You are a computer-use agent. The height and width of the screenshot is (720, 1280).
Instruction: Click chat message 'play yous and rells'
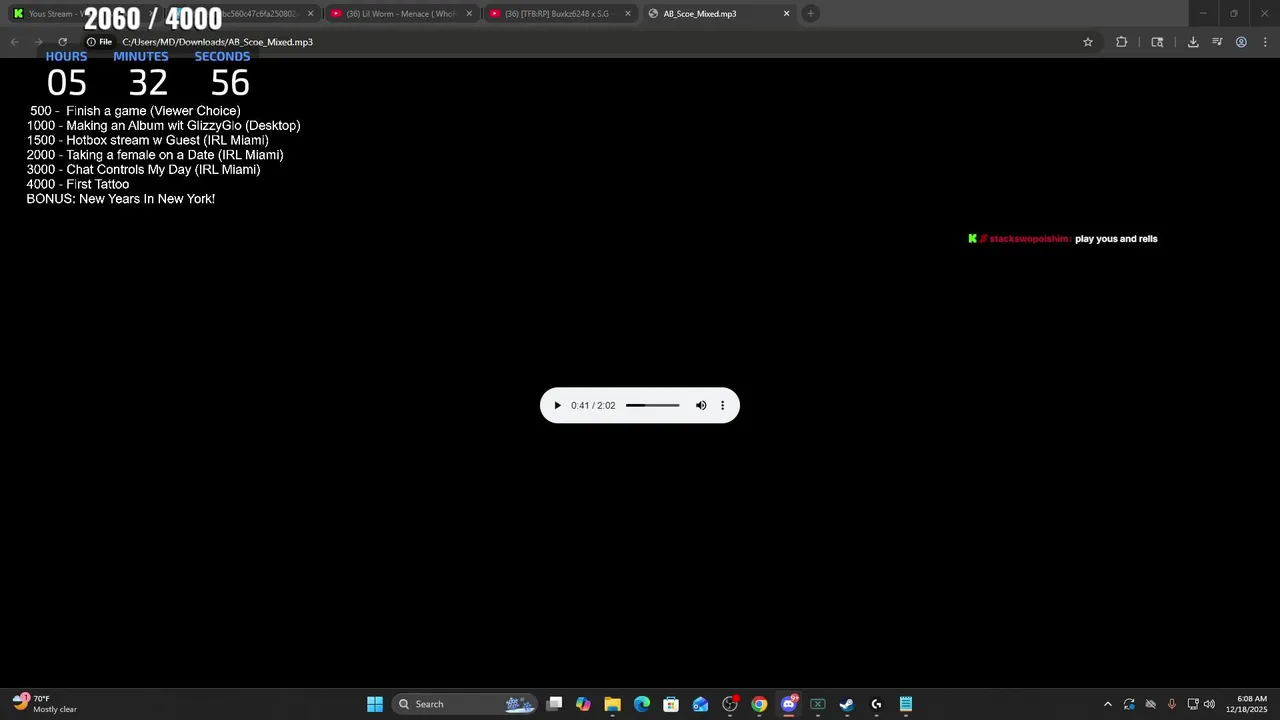1116,239
